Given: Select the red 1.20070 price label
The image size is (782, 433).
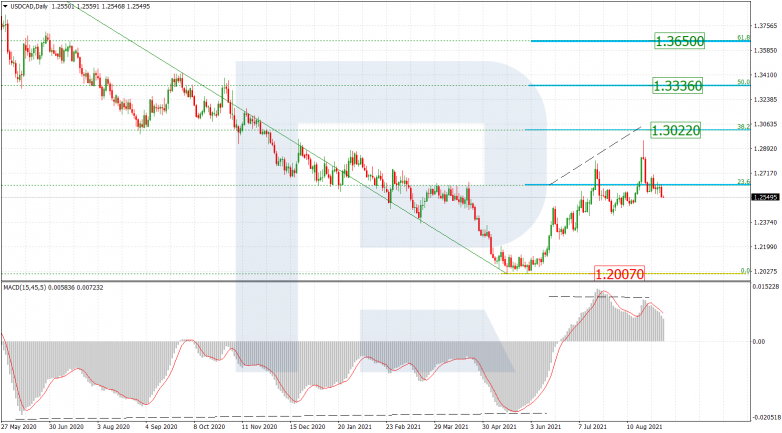Looking at the screenshot, I should (x=619, y=273).
